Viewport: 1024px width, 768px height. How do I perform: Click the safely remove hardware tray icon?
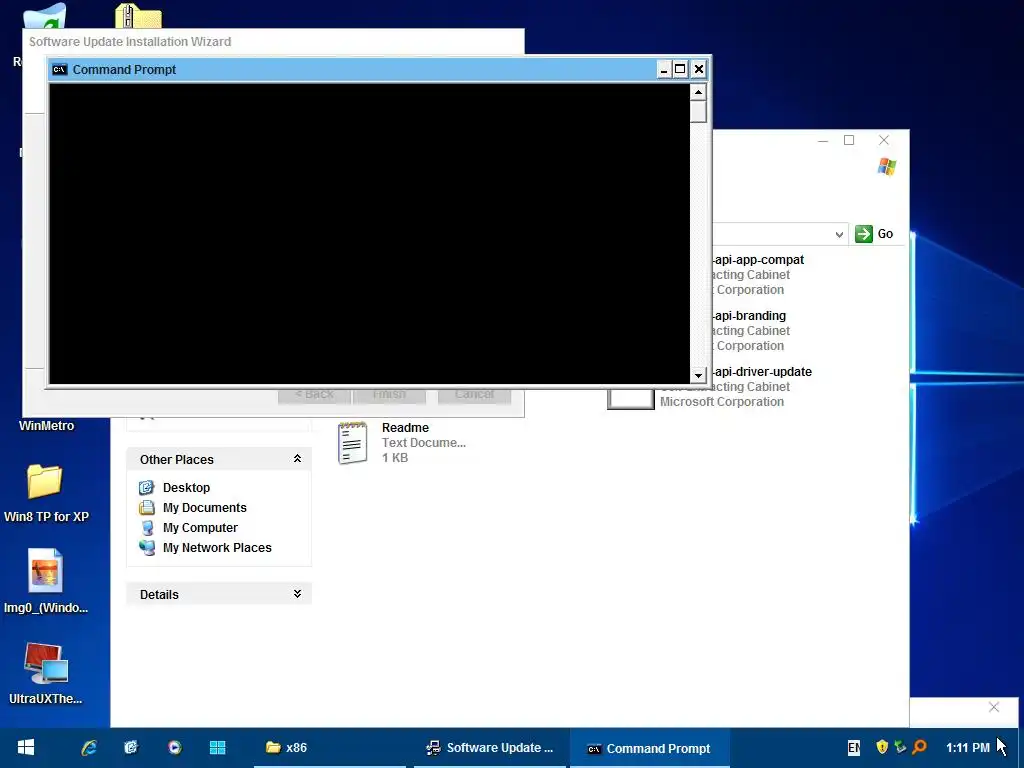click(x=901, y=746)
